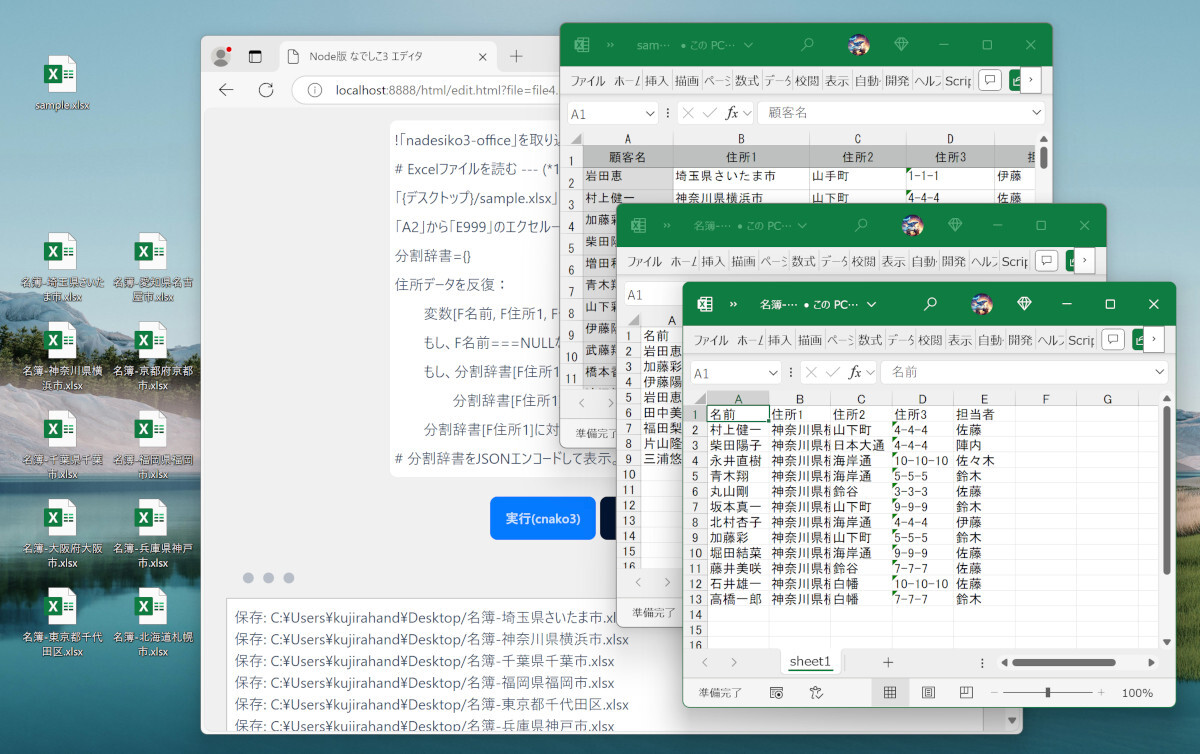
Task: Open the 数式 tab in the front Excel
Action: [x=870, y=340]
